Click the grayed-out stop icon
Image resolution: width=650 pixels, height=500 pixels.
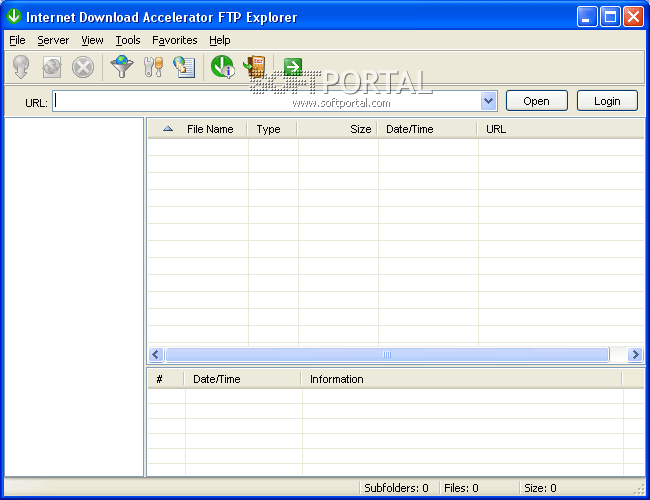tap(83, 67)
